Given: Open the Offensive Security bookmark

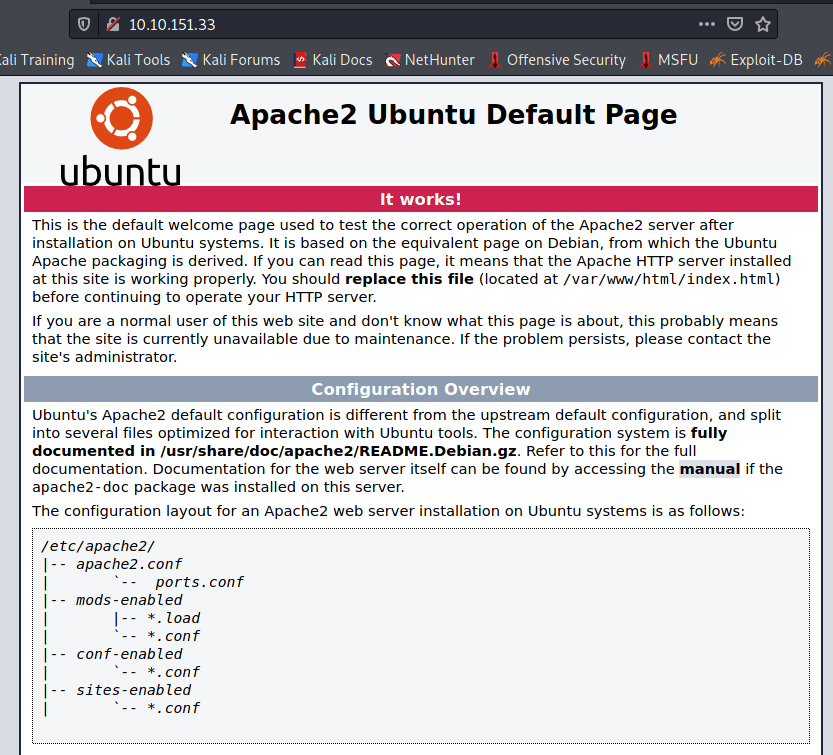Looking at the screenshot, I should (556, 60).
